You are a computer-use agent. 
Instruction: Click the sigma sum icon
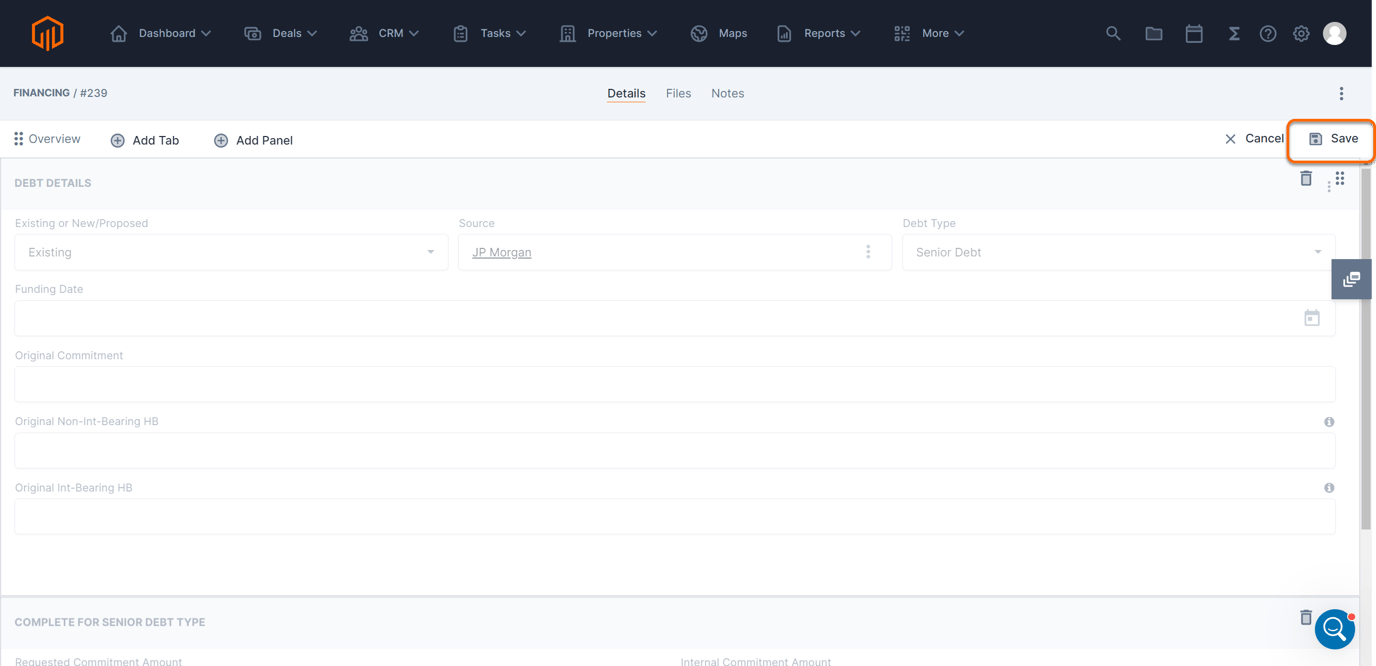tap(1234, 33)
